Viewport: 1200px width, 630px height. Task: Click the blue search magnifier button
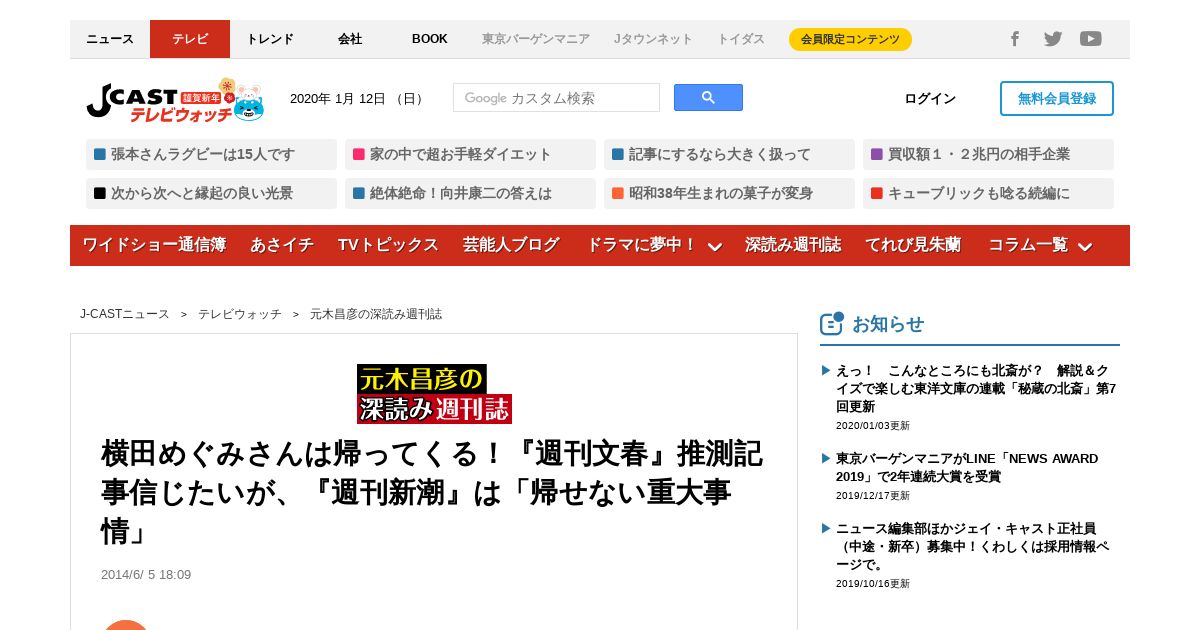[708, 97]
